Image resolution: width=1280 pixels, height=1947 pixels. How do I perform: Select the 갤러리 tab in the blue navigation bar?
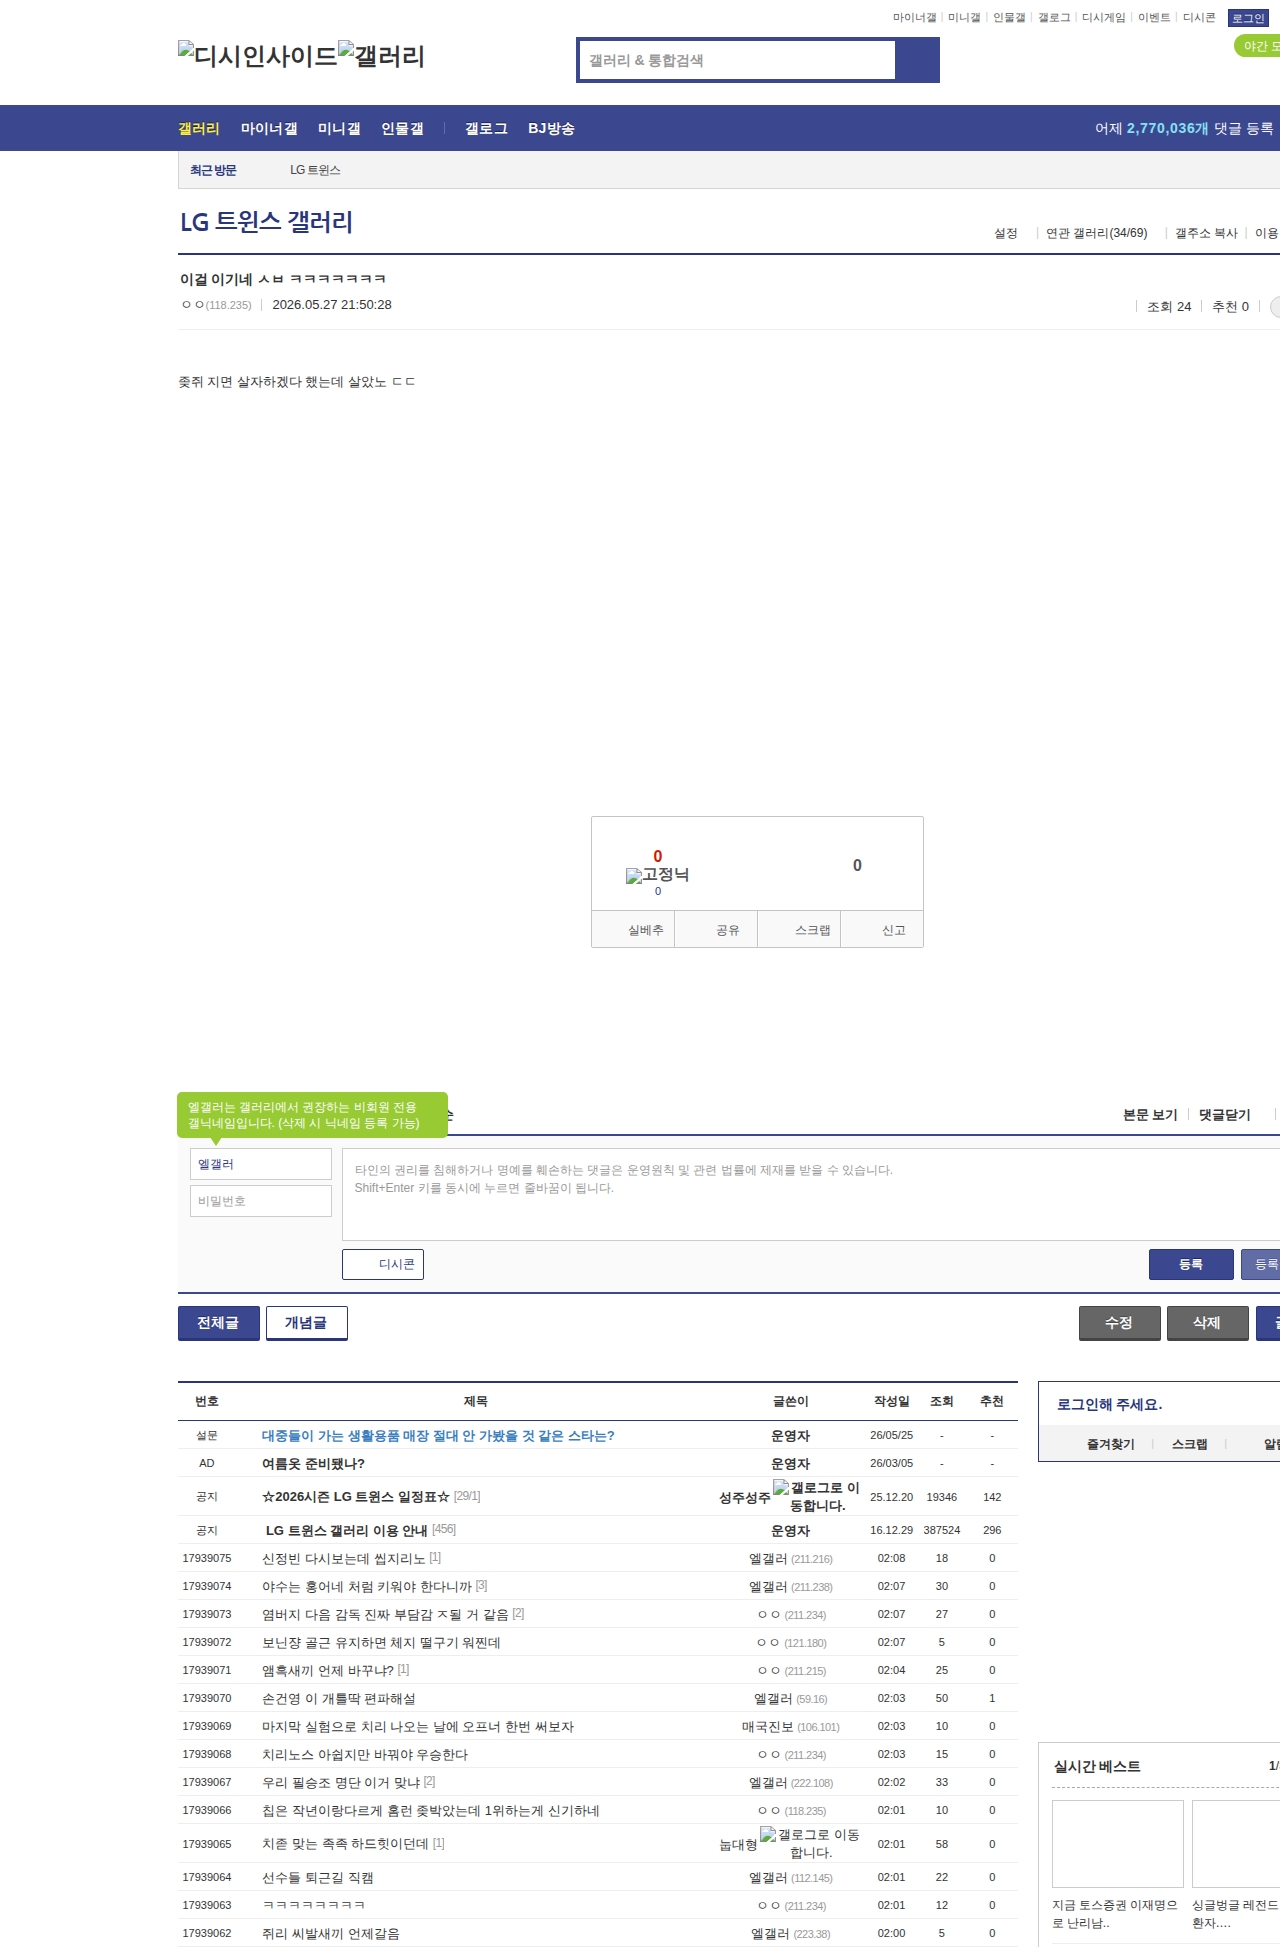(x=199, y=128)
